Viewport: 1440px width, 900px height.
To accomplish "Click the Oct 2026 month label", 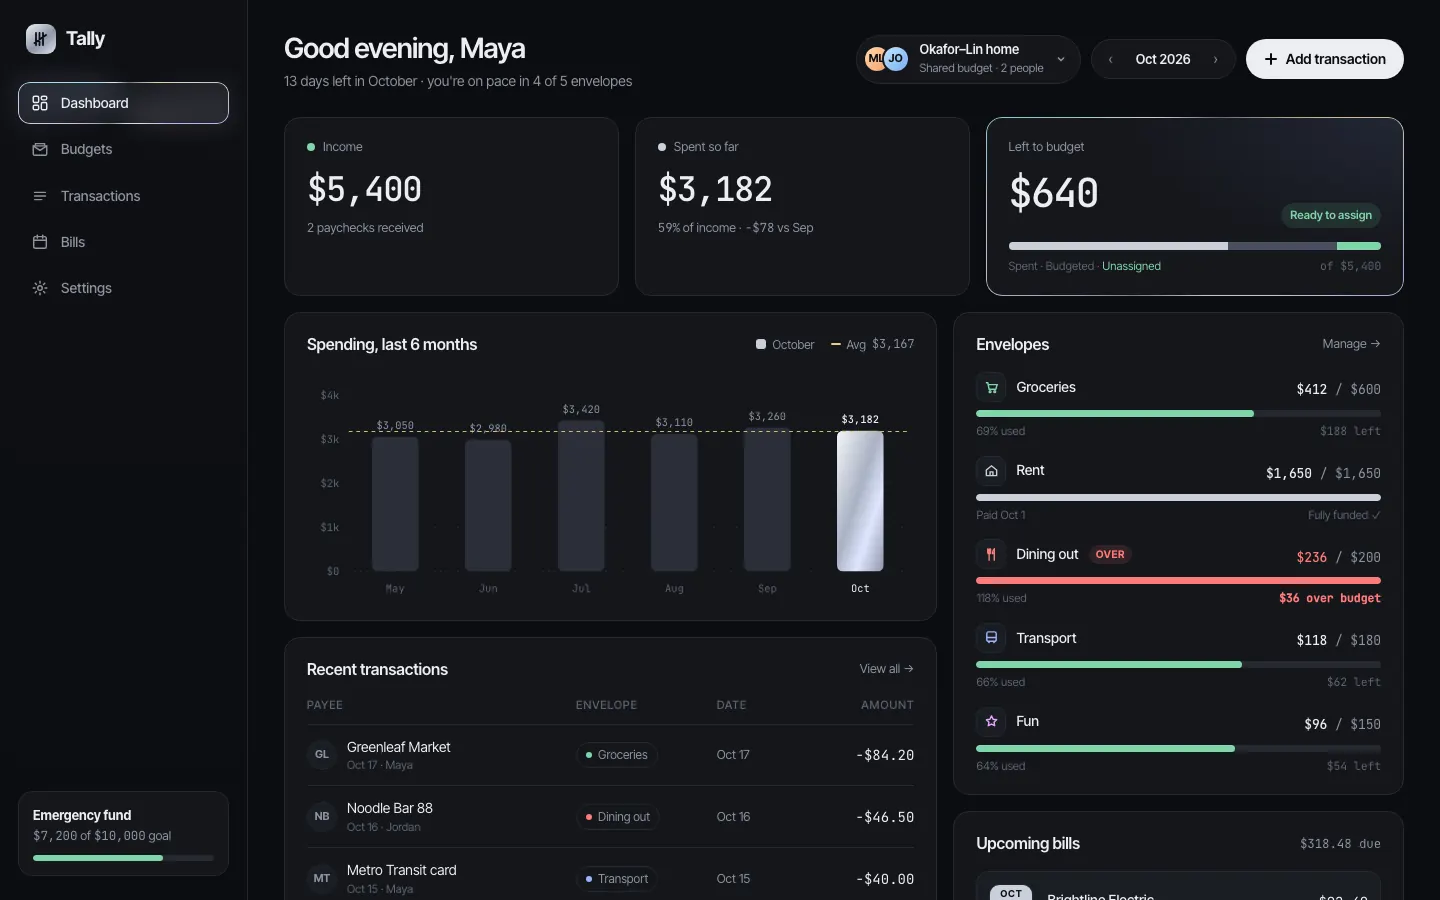I will [1163, 59].
